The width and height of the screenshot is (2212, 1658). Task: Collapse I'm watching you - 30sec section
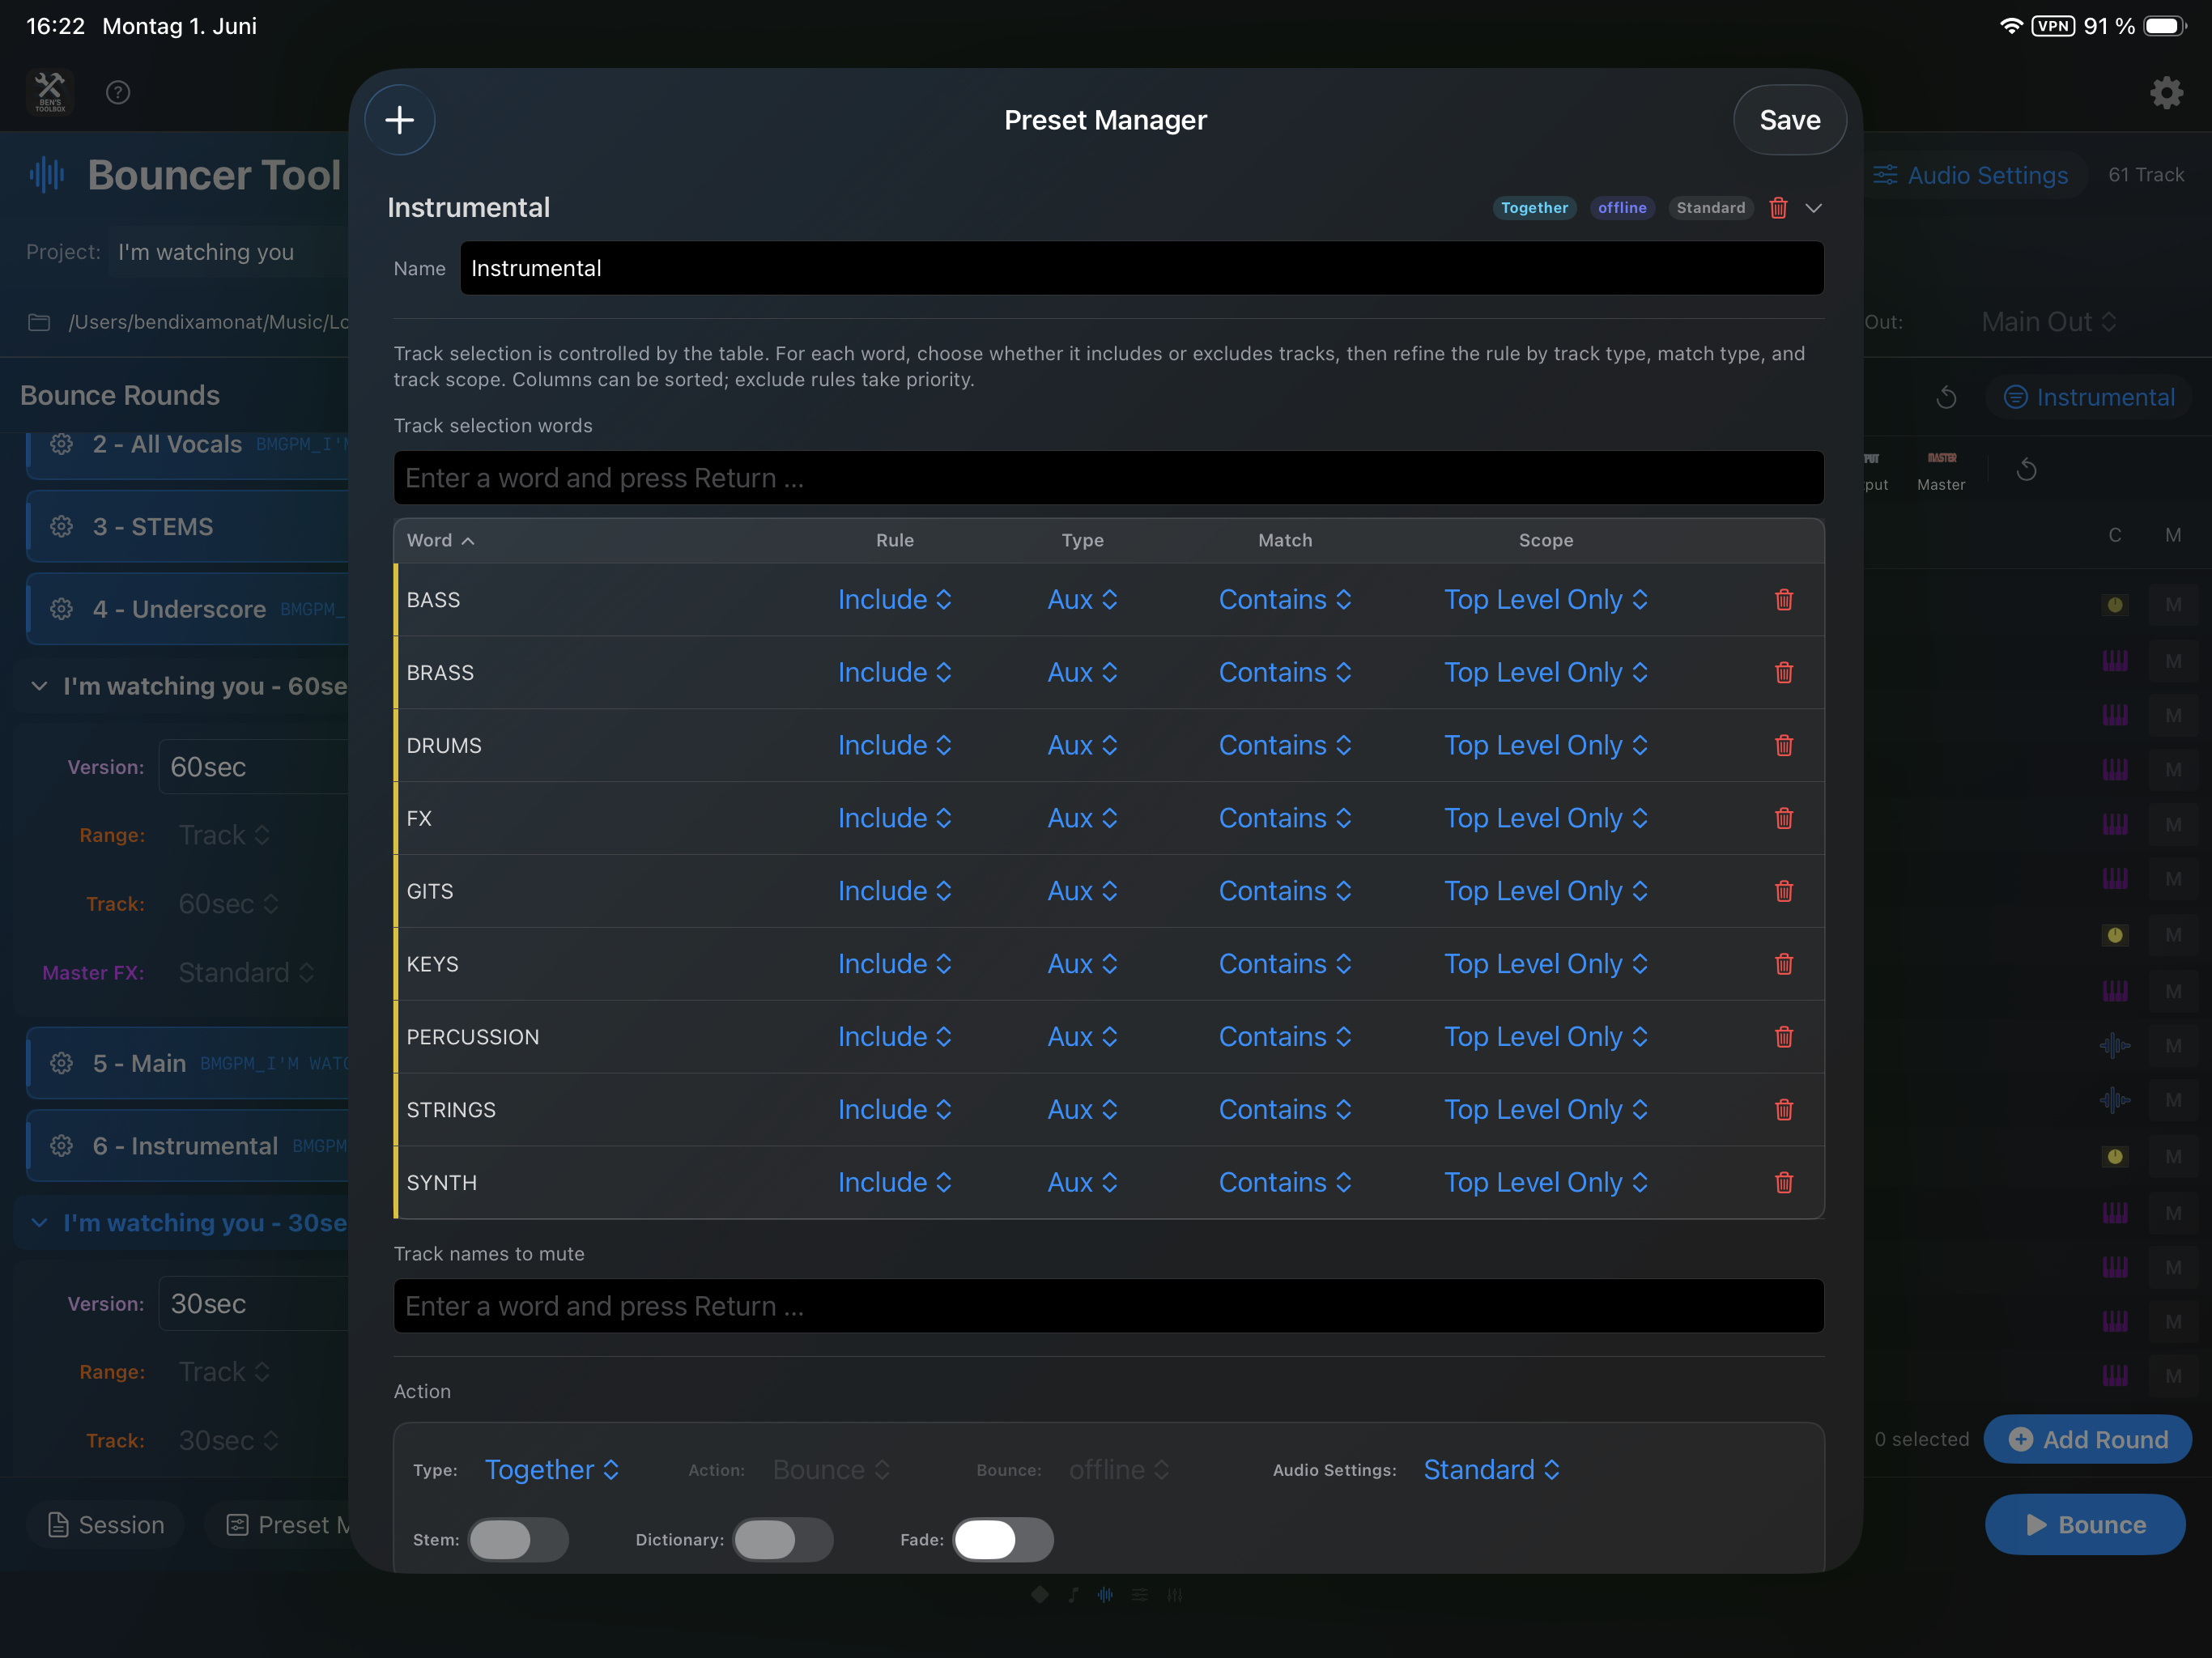pyautogui.click(x=39, y=1223)
